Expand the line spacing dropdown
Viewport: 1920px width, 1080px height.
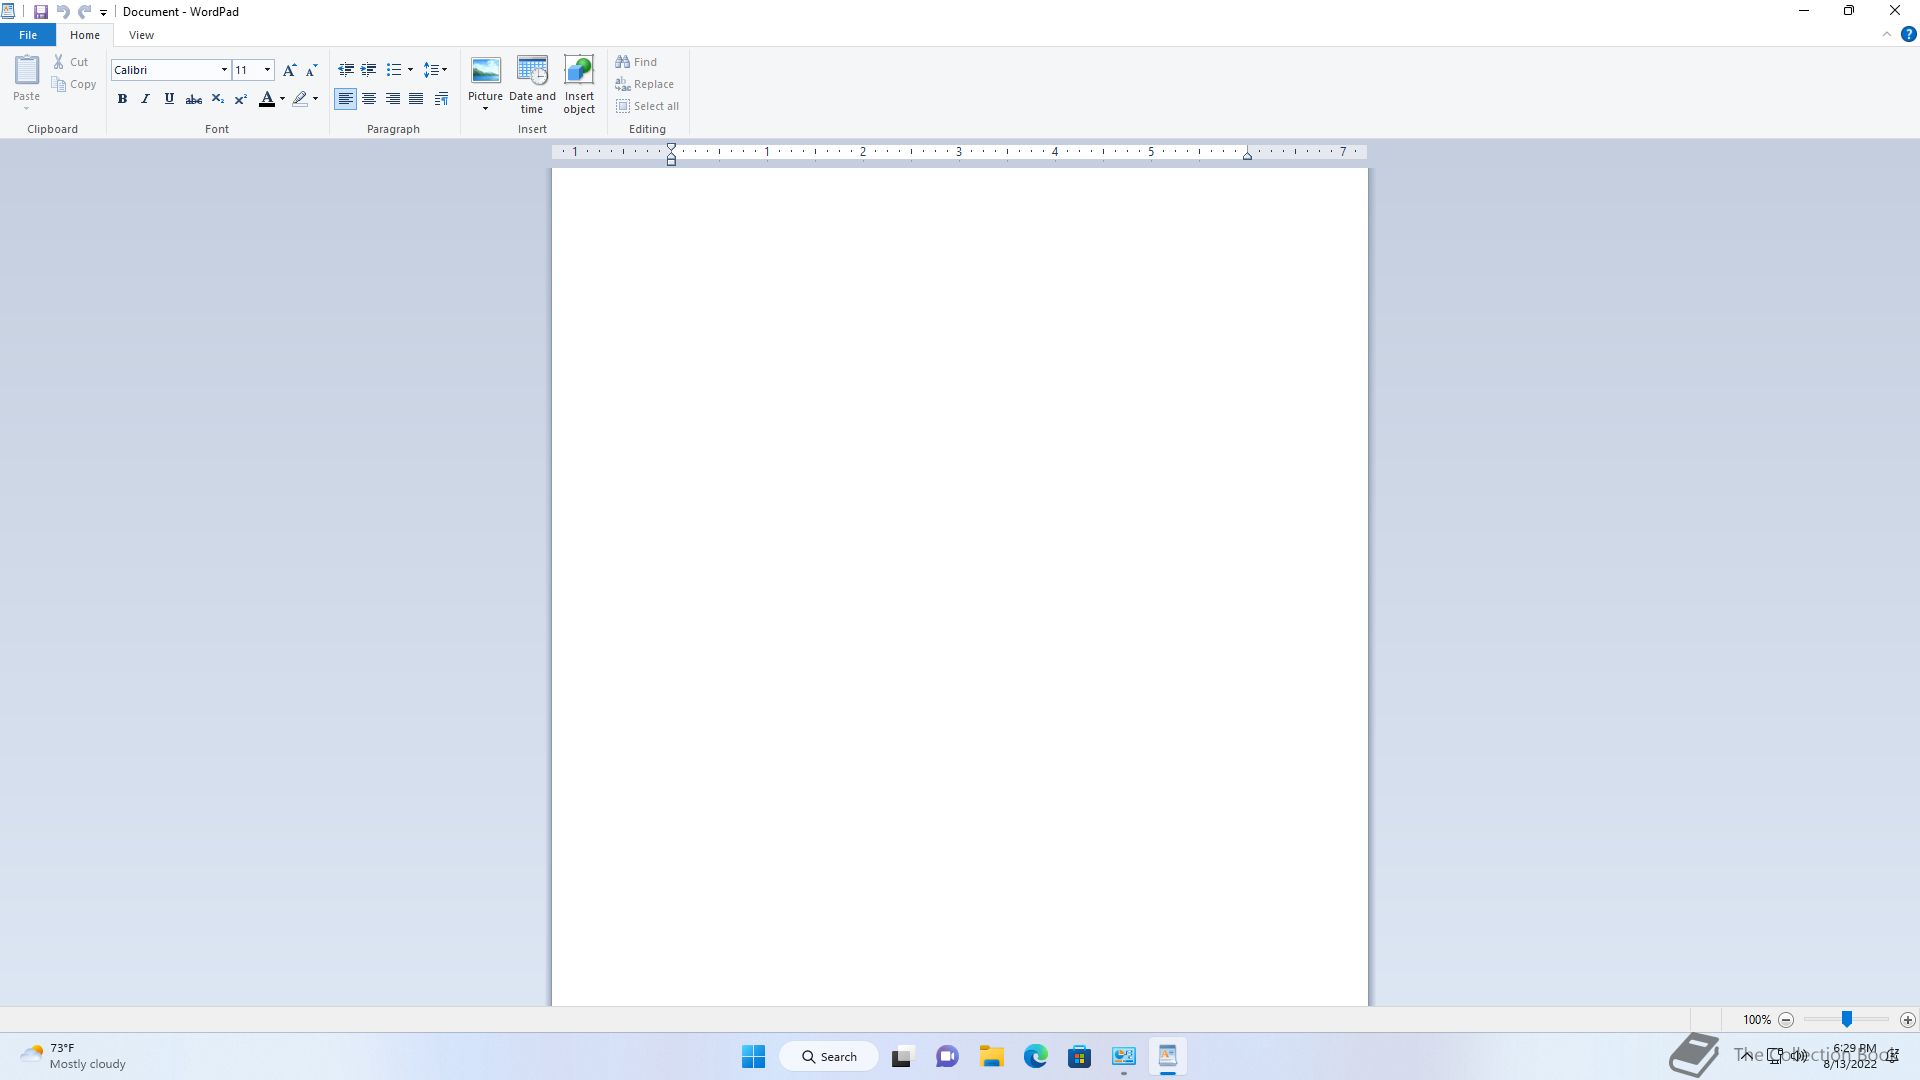click(x=435, y=70)
